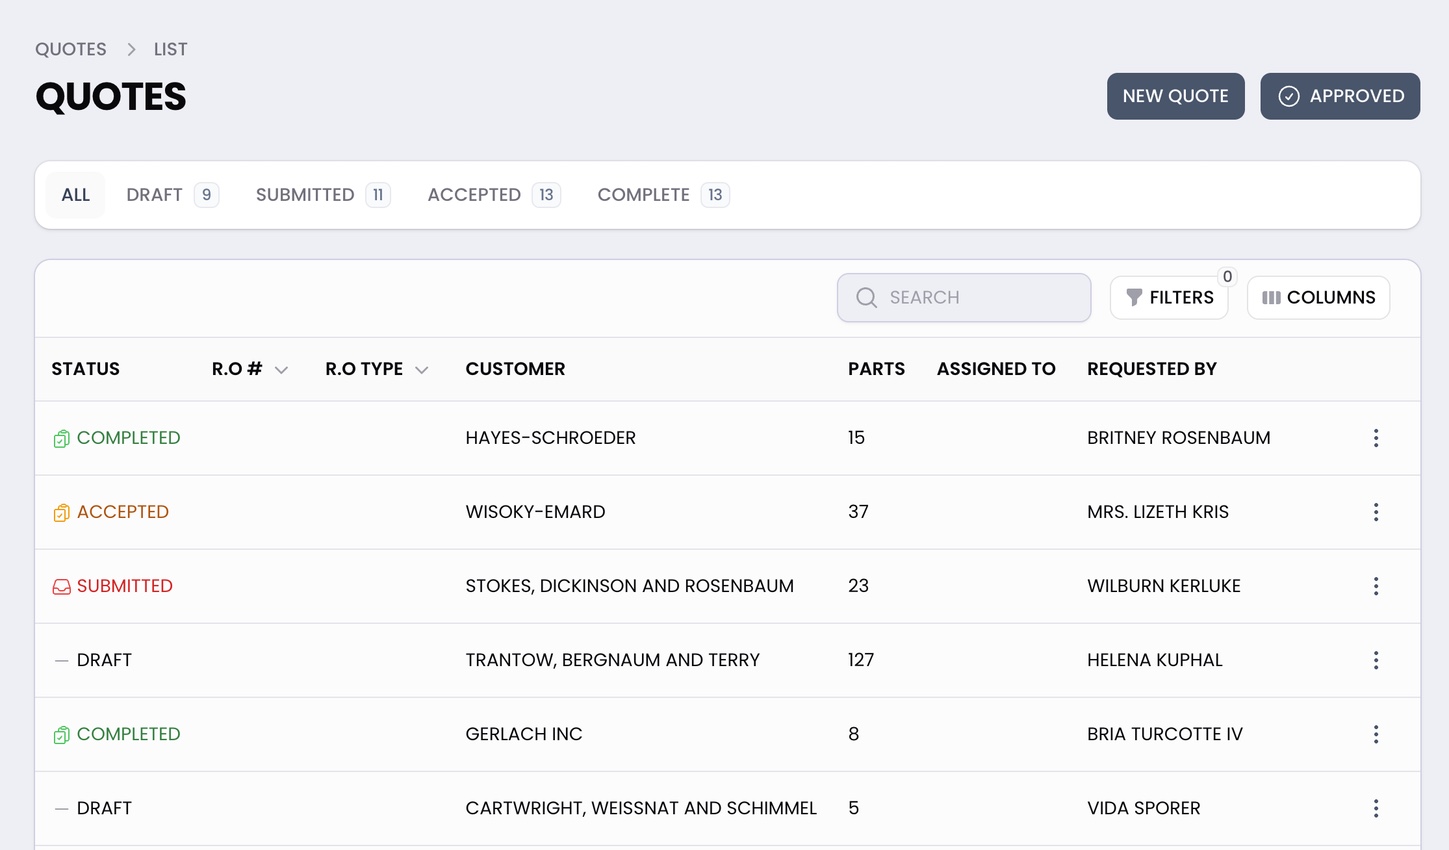Click the magnifier icon in the search bar

pyautogui.click(x=865, y=297)
